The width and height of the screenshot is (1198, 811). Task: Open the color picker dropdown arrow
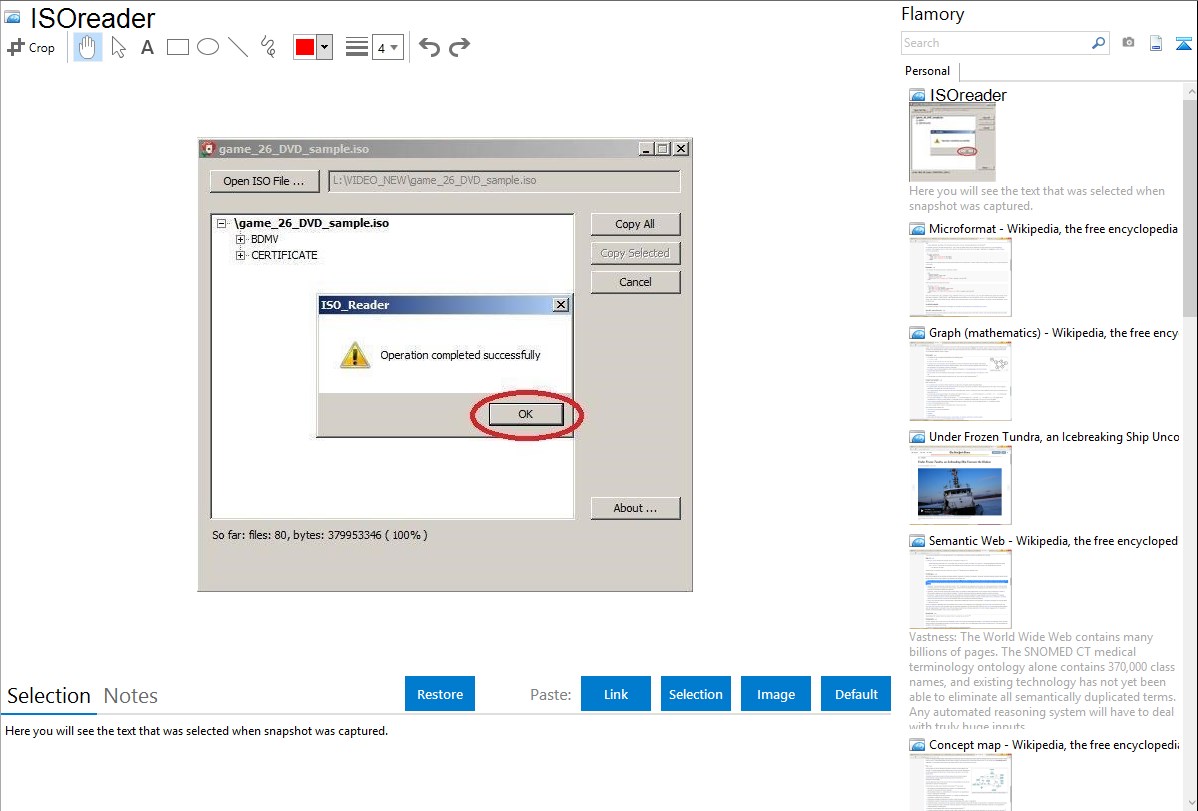(x=324, y=47)
